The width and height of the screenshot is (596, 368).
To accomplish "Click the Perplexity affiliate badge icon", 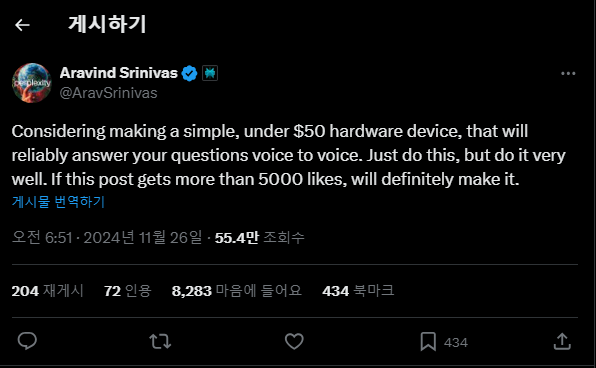I will 210,73.
